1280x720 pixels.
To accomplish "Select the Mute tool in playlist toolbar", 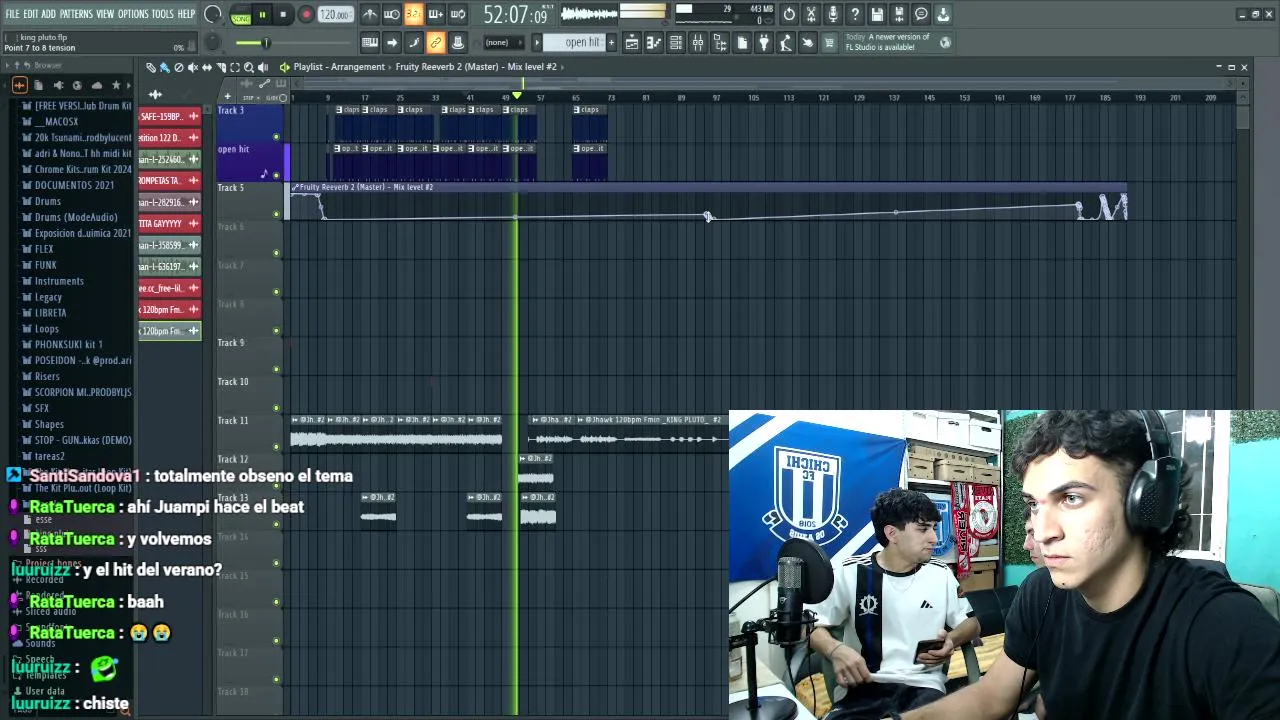I will pos(193,67).
